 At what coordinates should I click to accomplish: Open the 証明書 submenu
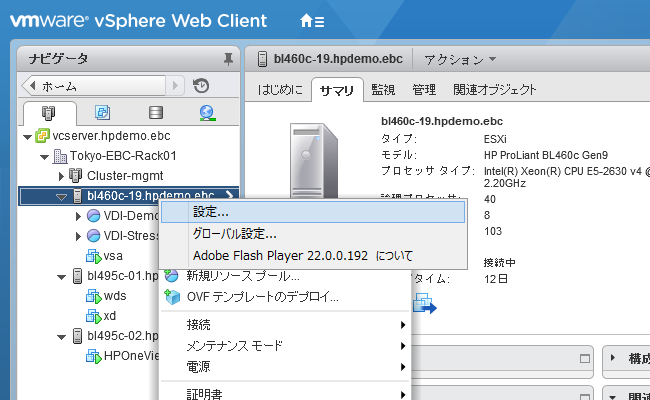(285, 393)
